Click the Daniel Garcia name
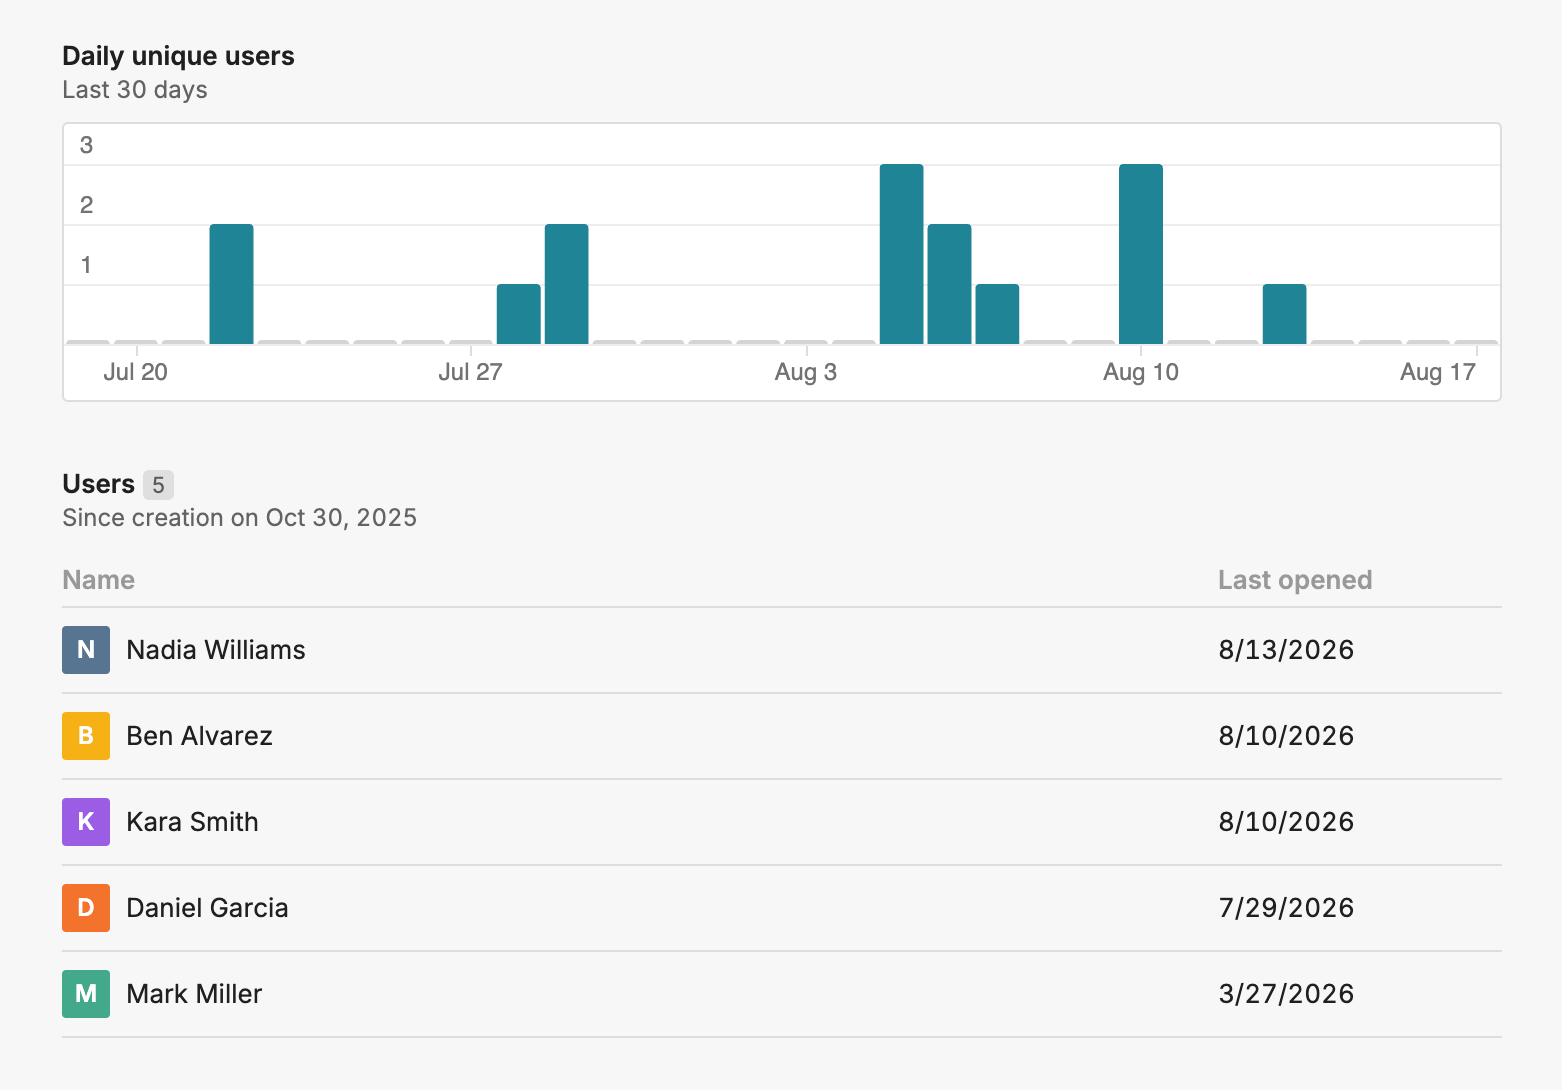 pyautogui.click(x=207, y=908)
